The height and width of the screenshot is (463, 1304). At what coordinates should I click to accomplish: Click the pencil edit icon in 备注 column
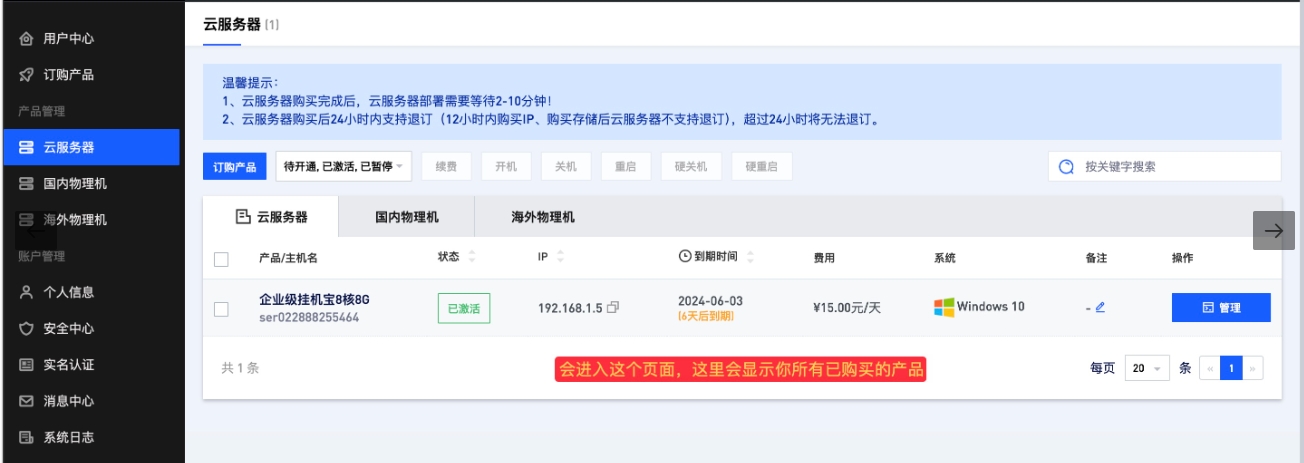pyautogui.click(x=1100, y=308)
